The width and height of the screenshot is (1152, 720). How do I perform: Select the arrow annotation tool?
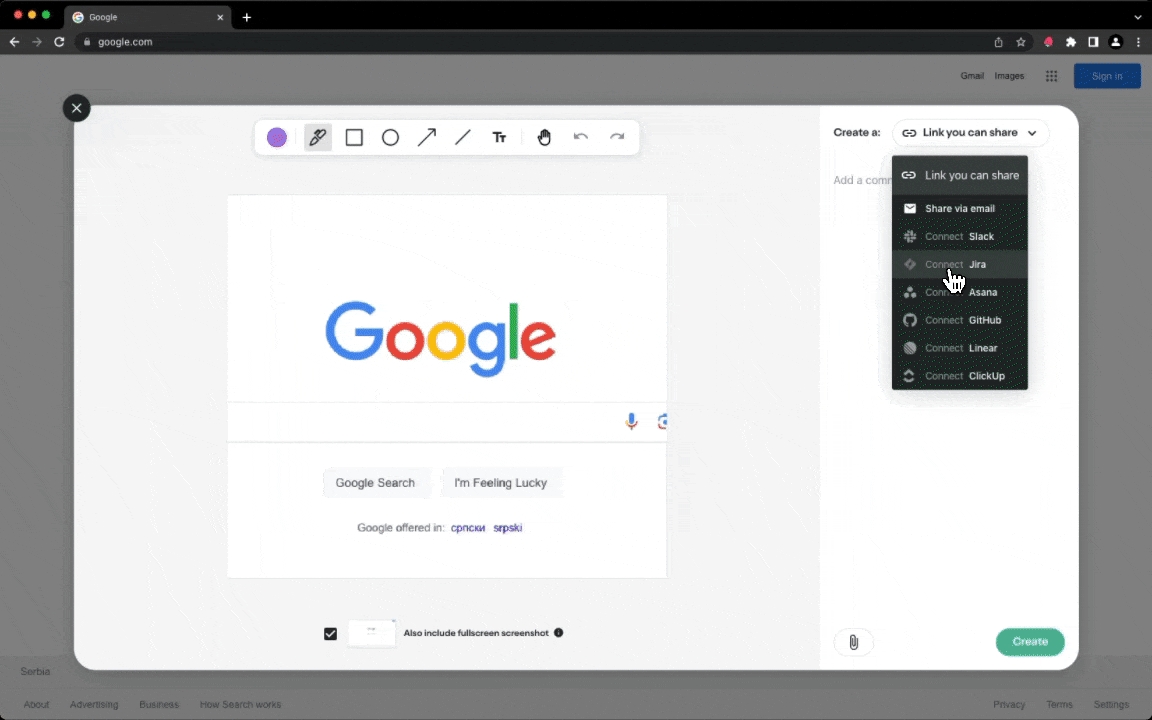[x=427, y=138]
